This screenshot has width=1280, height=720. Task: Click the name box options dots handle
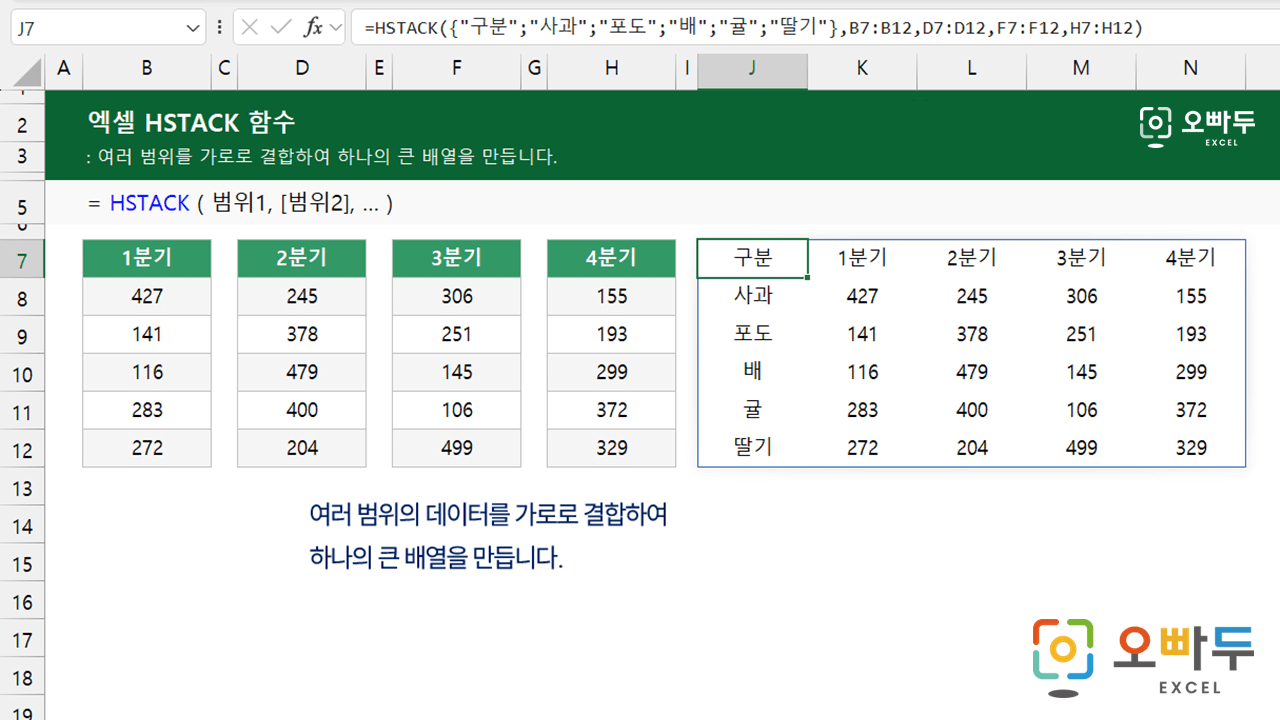point(219,28)
